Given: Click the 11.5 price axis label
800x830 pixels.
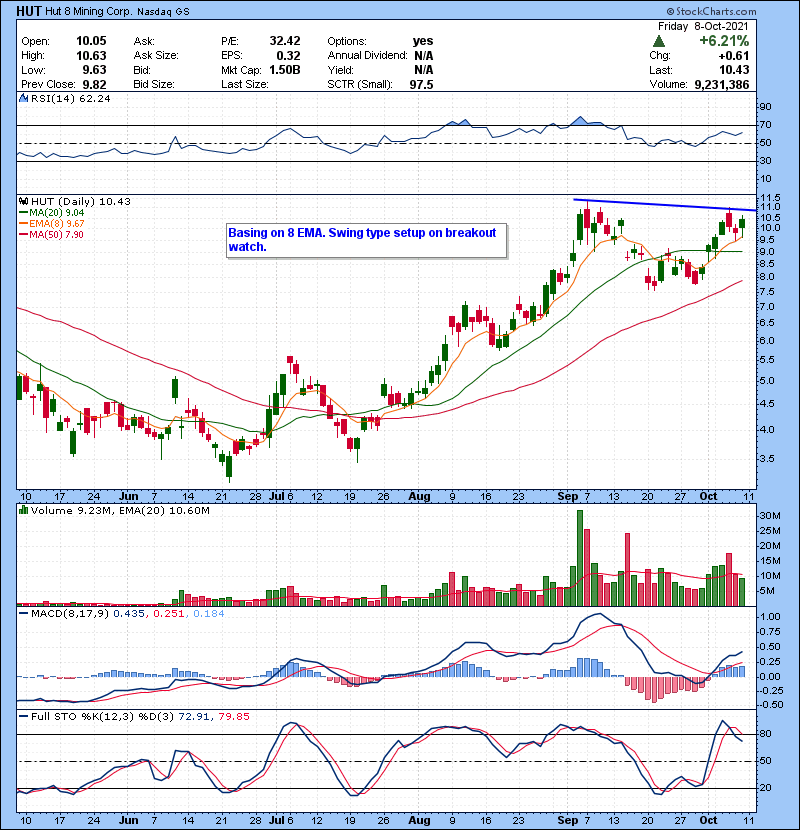Looking at the screenshot, I should (x=770, y=198).
